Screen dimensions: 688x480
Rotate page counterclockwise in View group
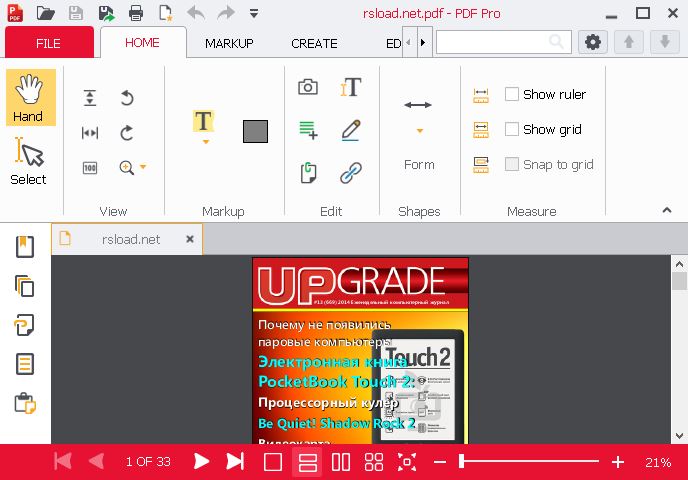click(127, 98)
